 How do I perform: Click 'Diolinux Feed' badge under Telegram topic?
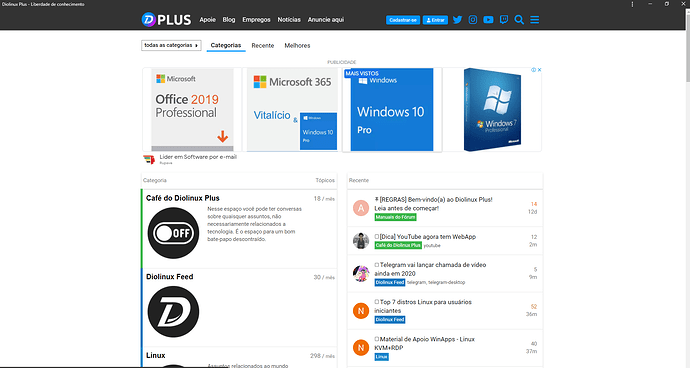click(390, 283)
